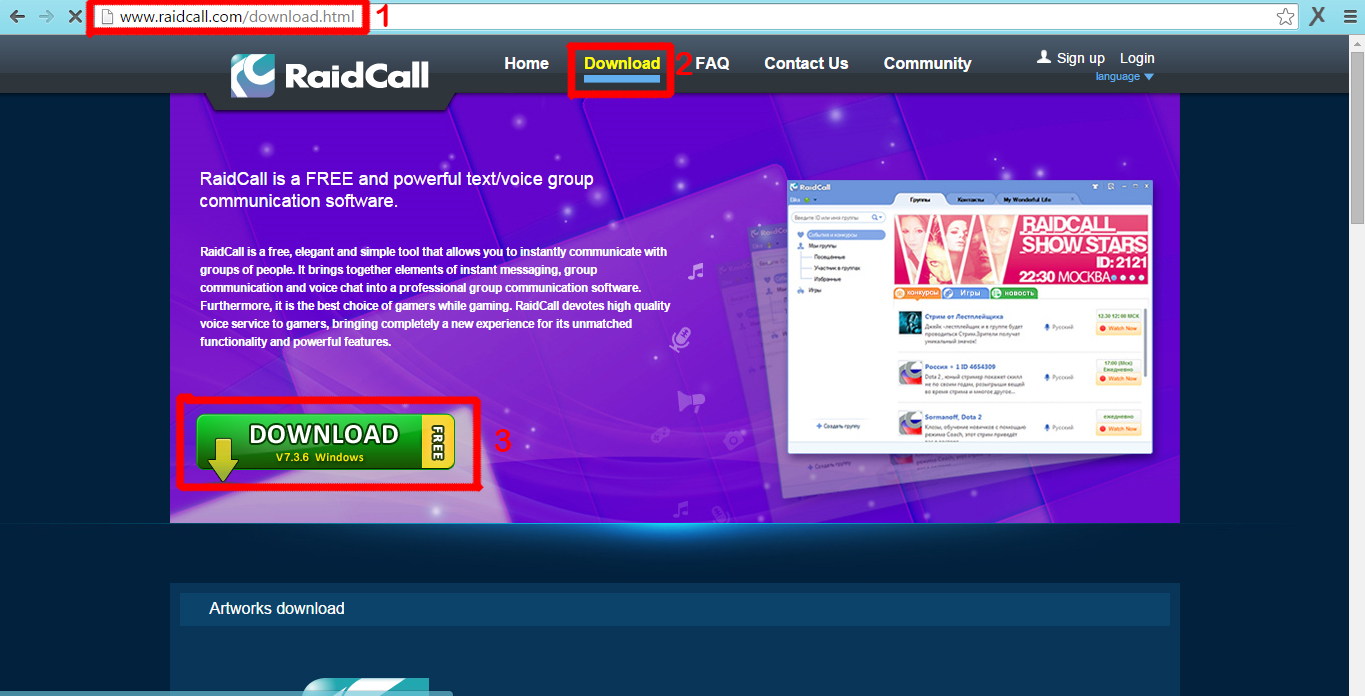
Task: Click the Login link
Action: 1137,58
